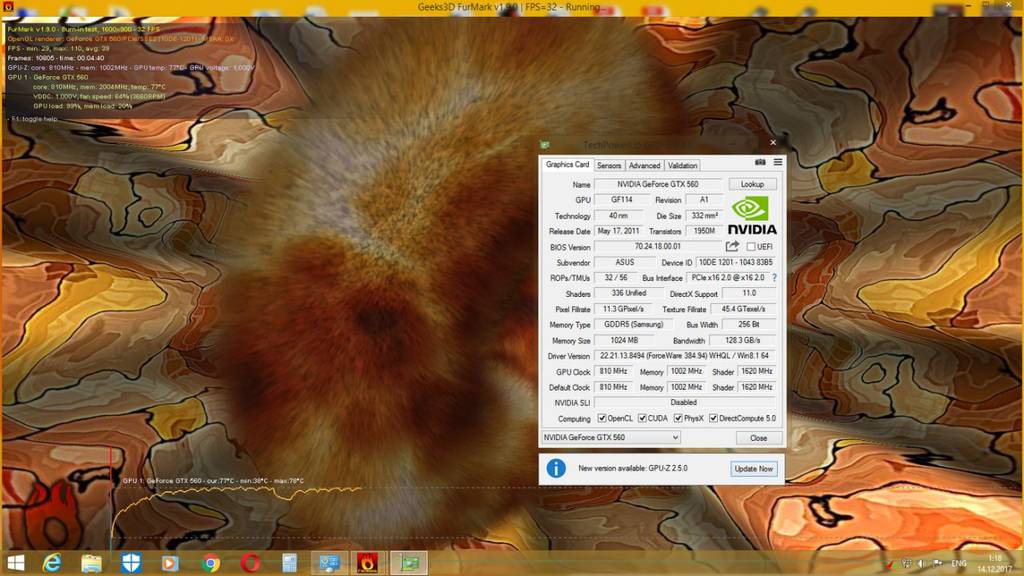
Task: Open FurMark from the taskbar
Action: pos(367,563)
